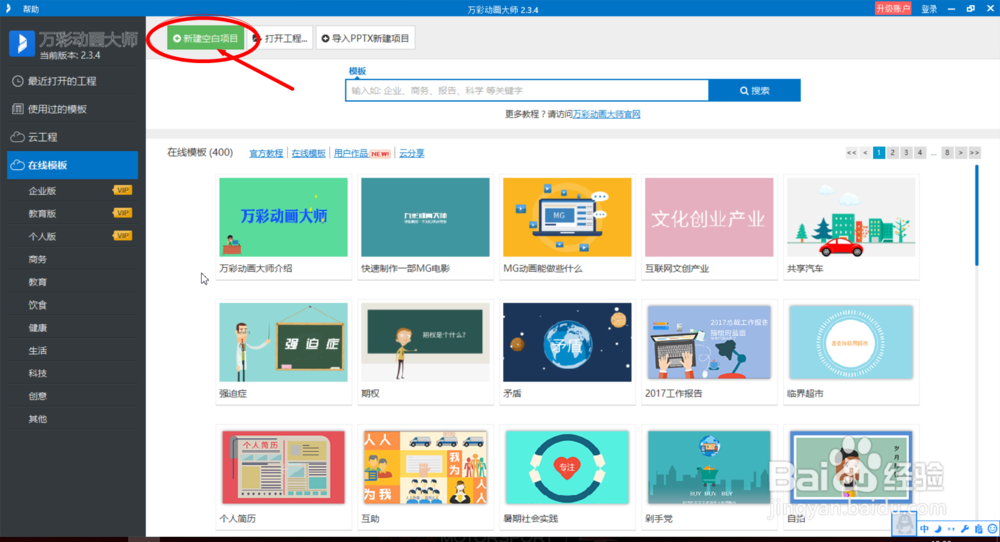Switch to the 云分享 tab
This screenshot has width=1000, height=542.
[411, 153]
